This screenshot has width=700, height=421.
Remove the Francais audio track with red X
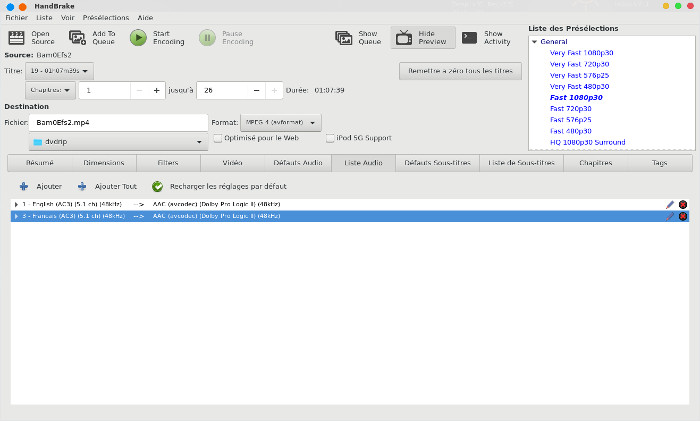(x=683, y=216)
